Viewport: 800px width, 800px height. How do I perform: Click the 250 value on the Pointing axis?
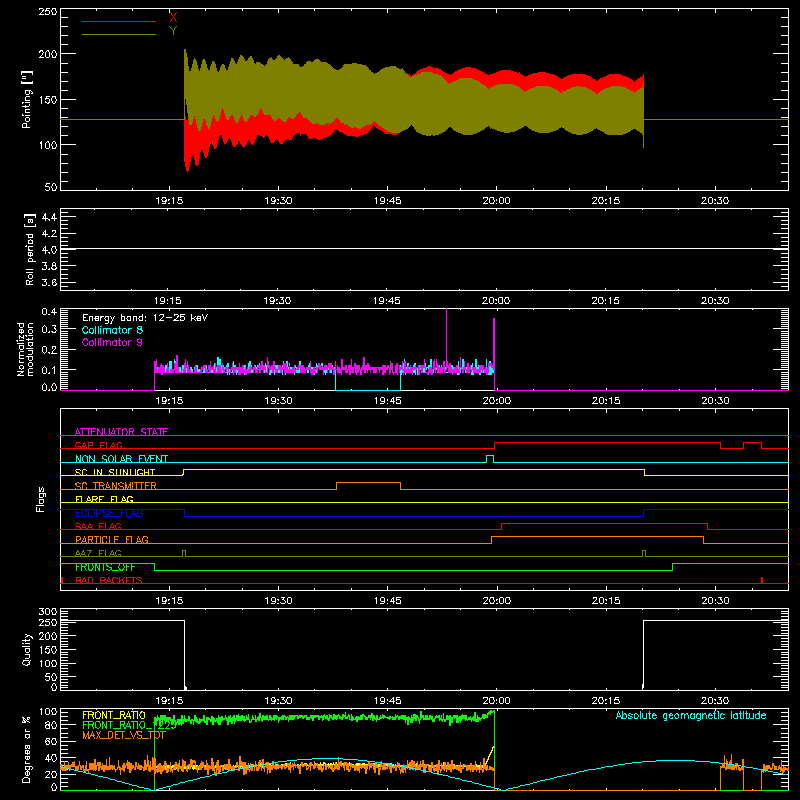pos(47,11)
